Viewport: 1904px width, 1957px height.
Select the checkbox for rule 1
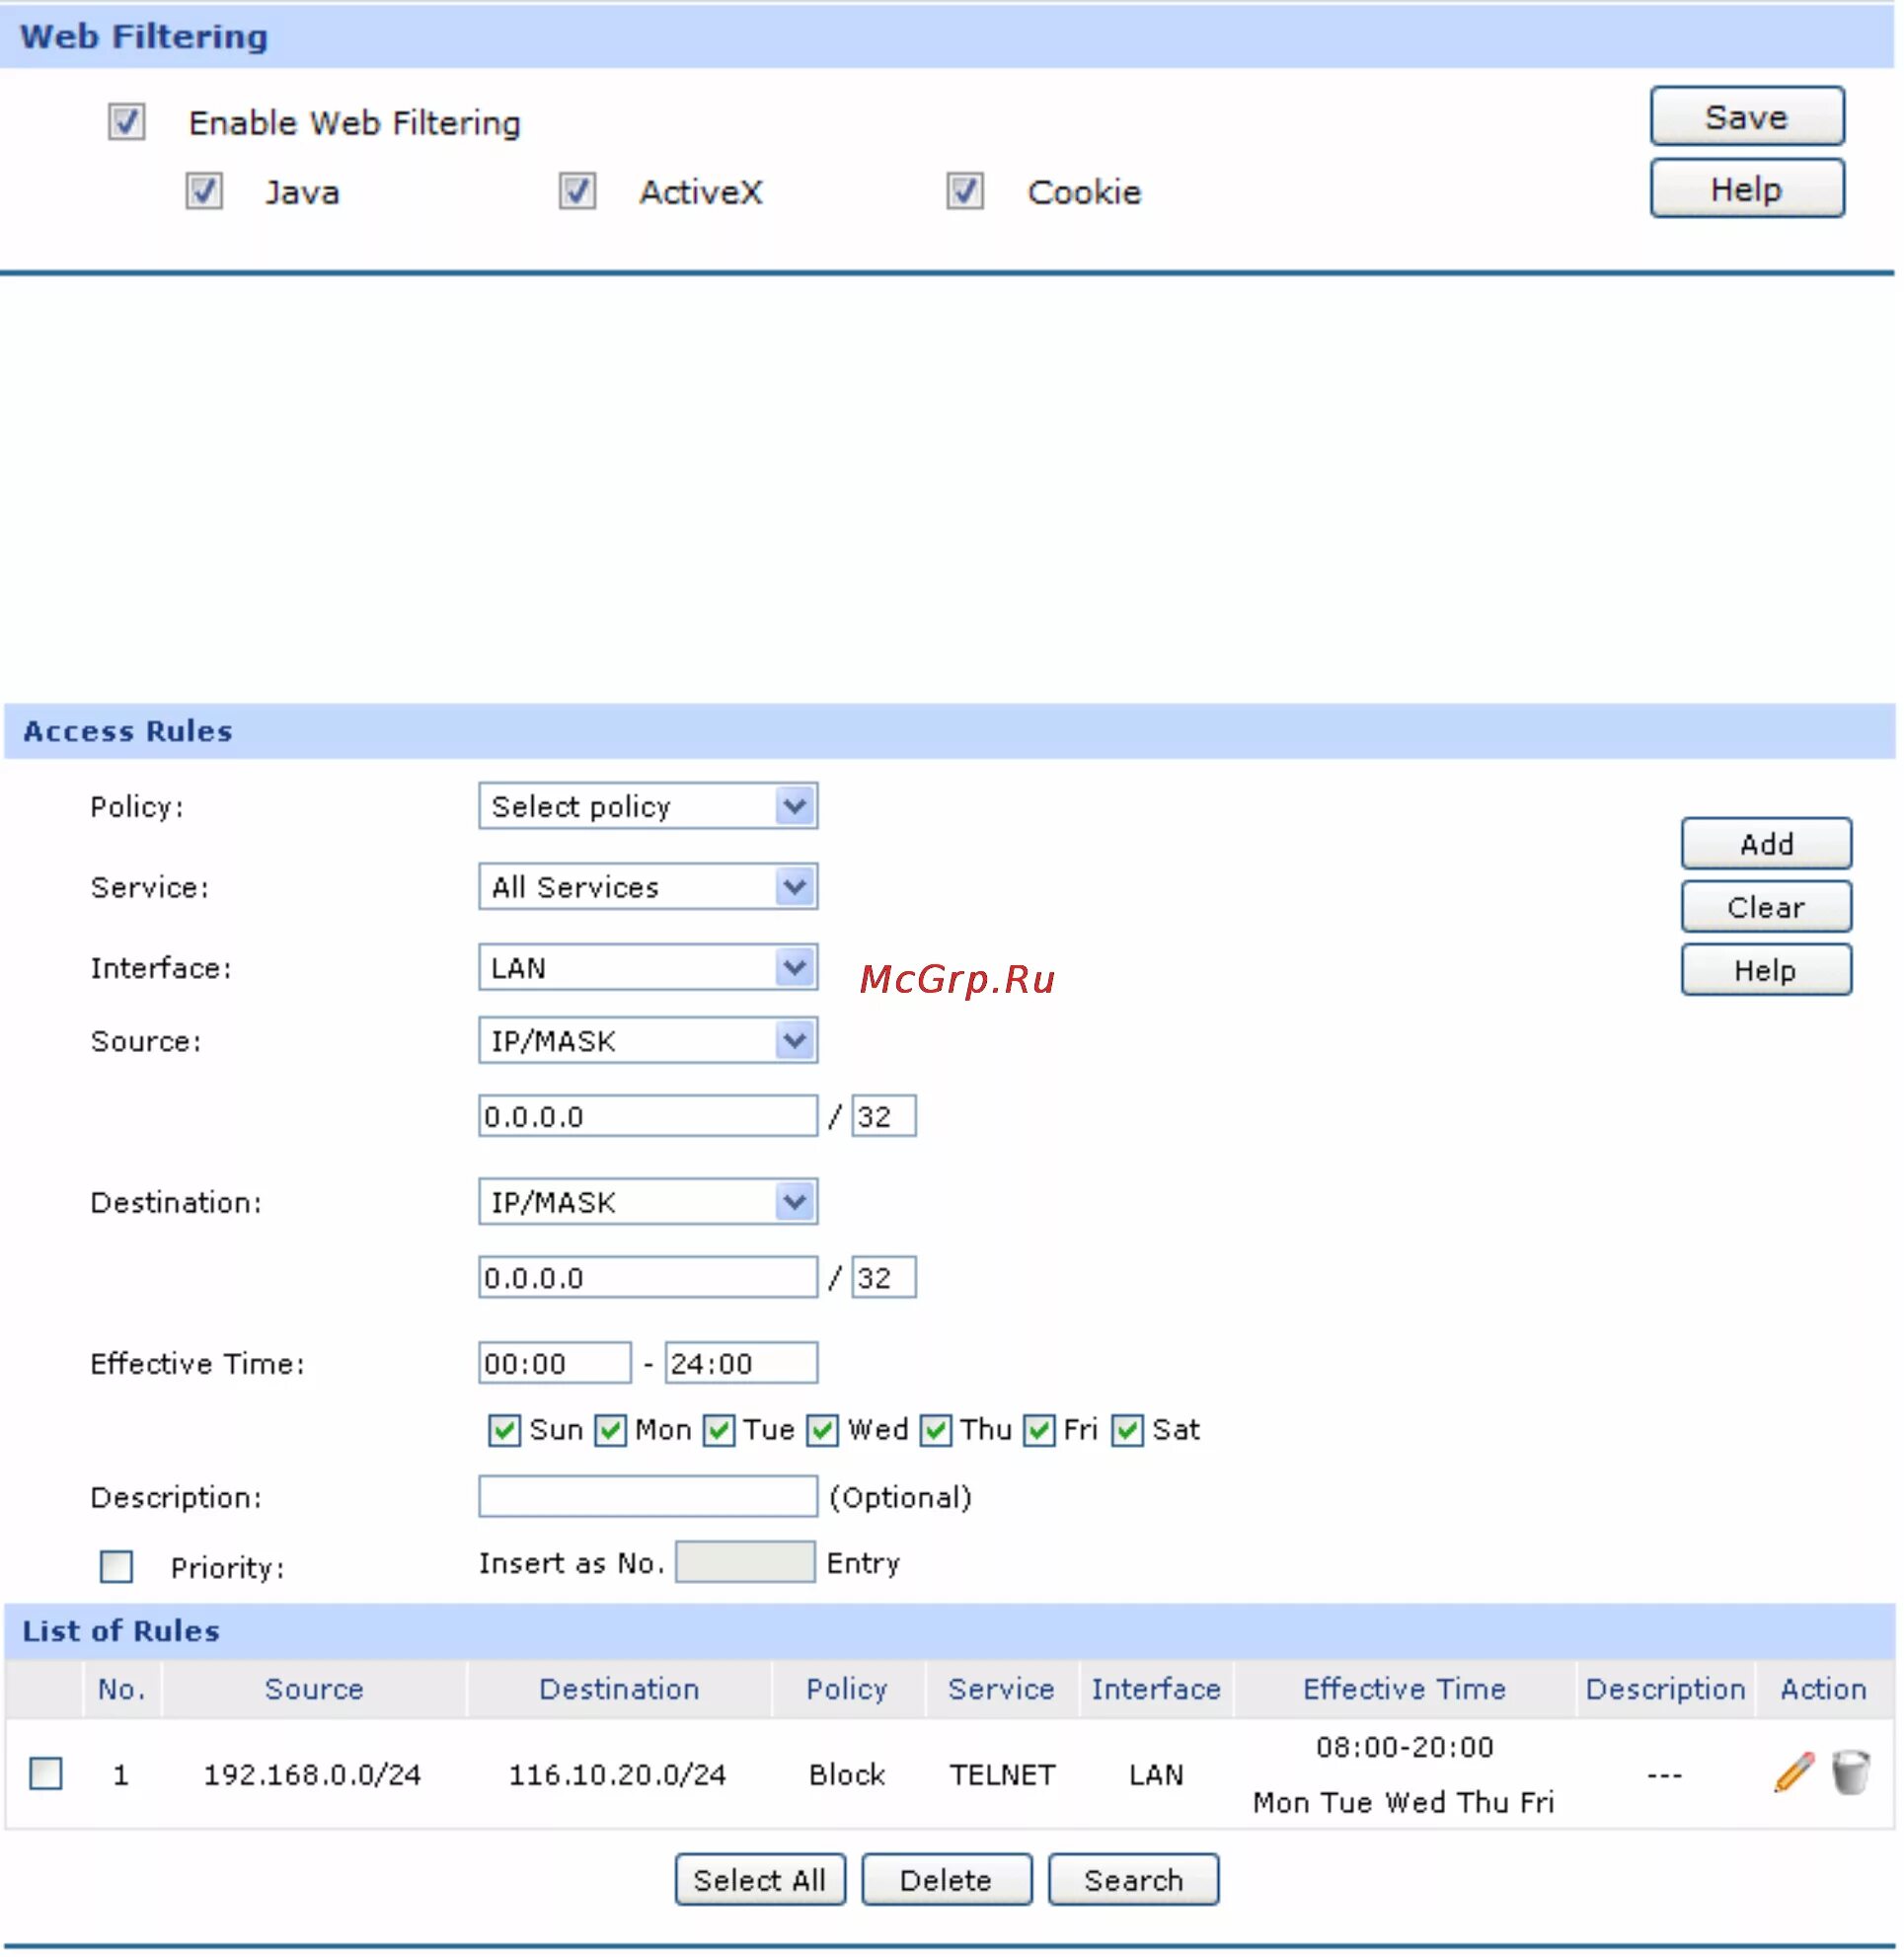pos(46,1773)
